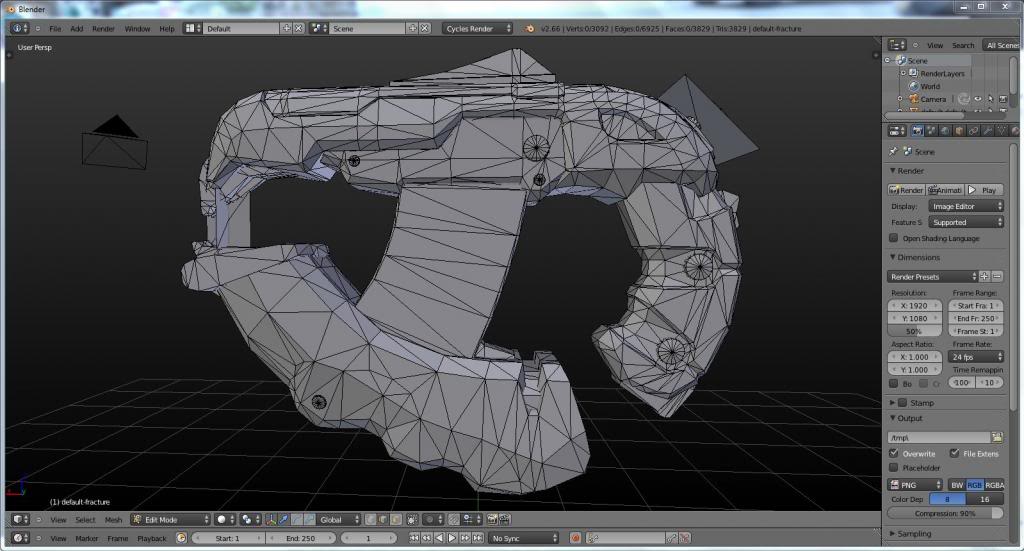Open Feature Set Supported dropdown
The height and width of the screenshot is (551, 1024).
pos(966,222)
